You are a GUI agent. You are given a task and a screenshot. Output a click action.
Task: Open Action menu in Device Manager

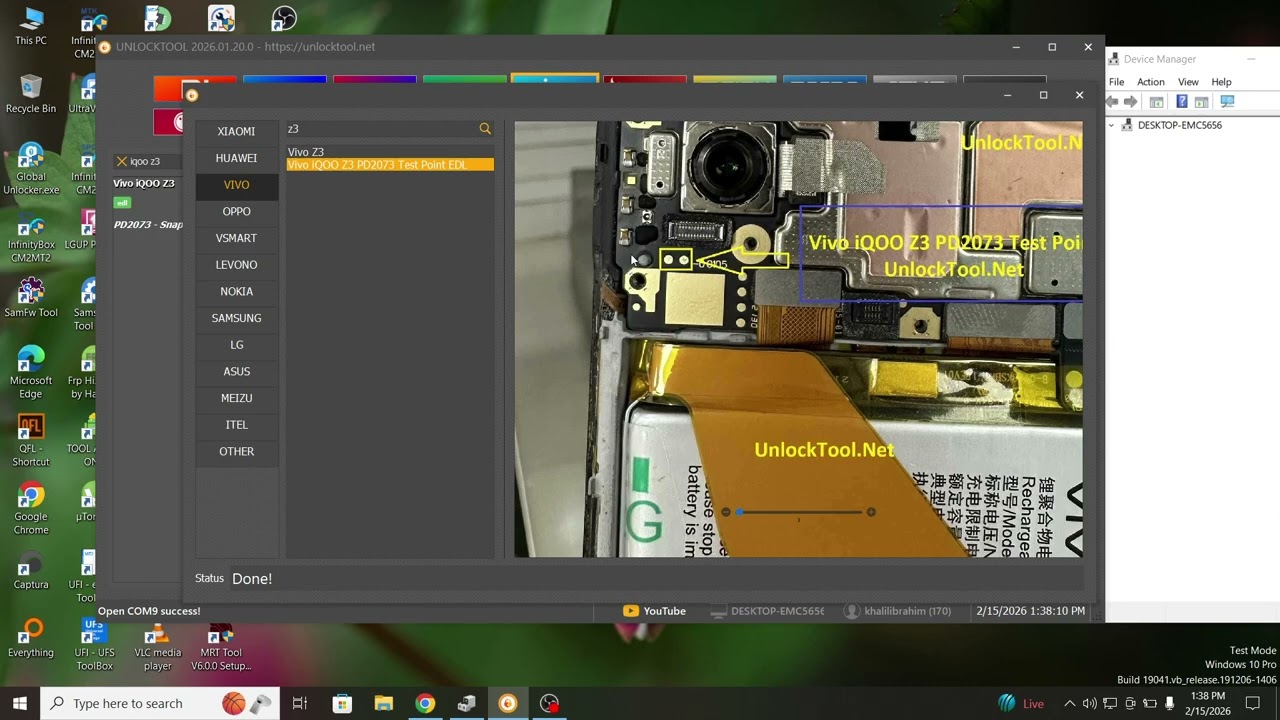click(x=1150, y=82)
